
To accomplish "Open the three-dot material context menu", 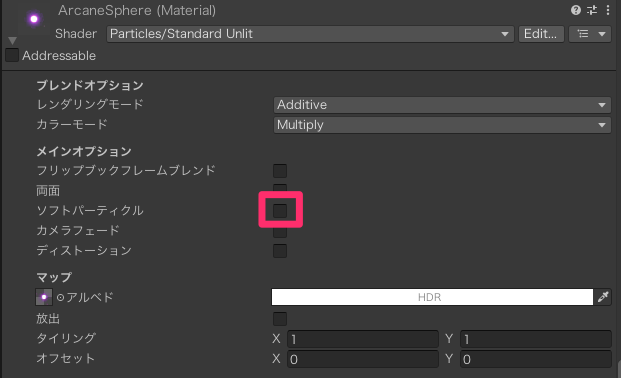I will [x=608, y=10].
